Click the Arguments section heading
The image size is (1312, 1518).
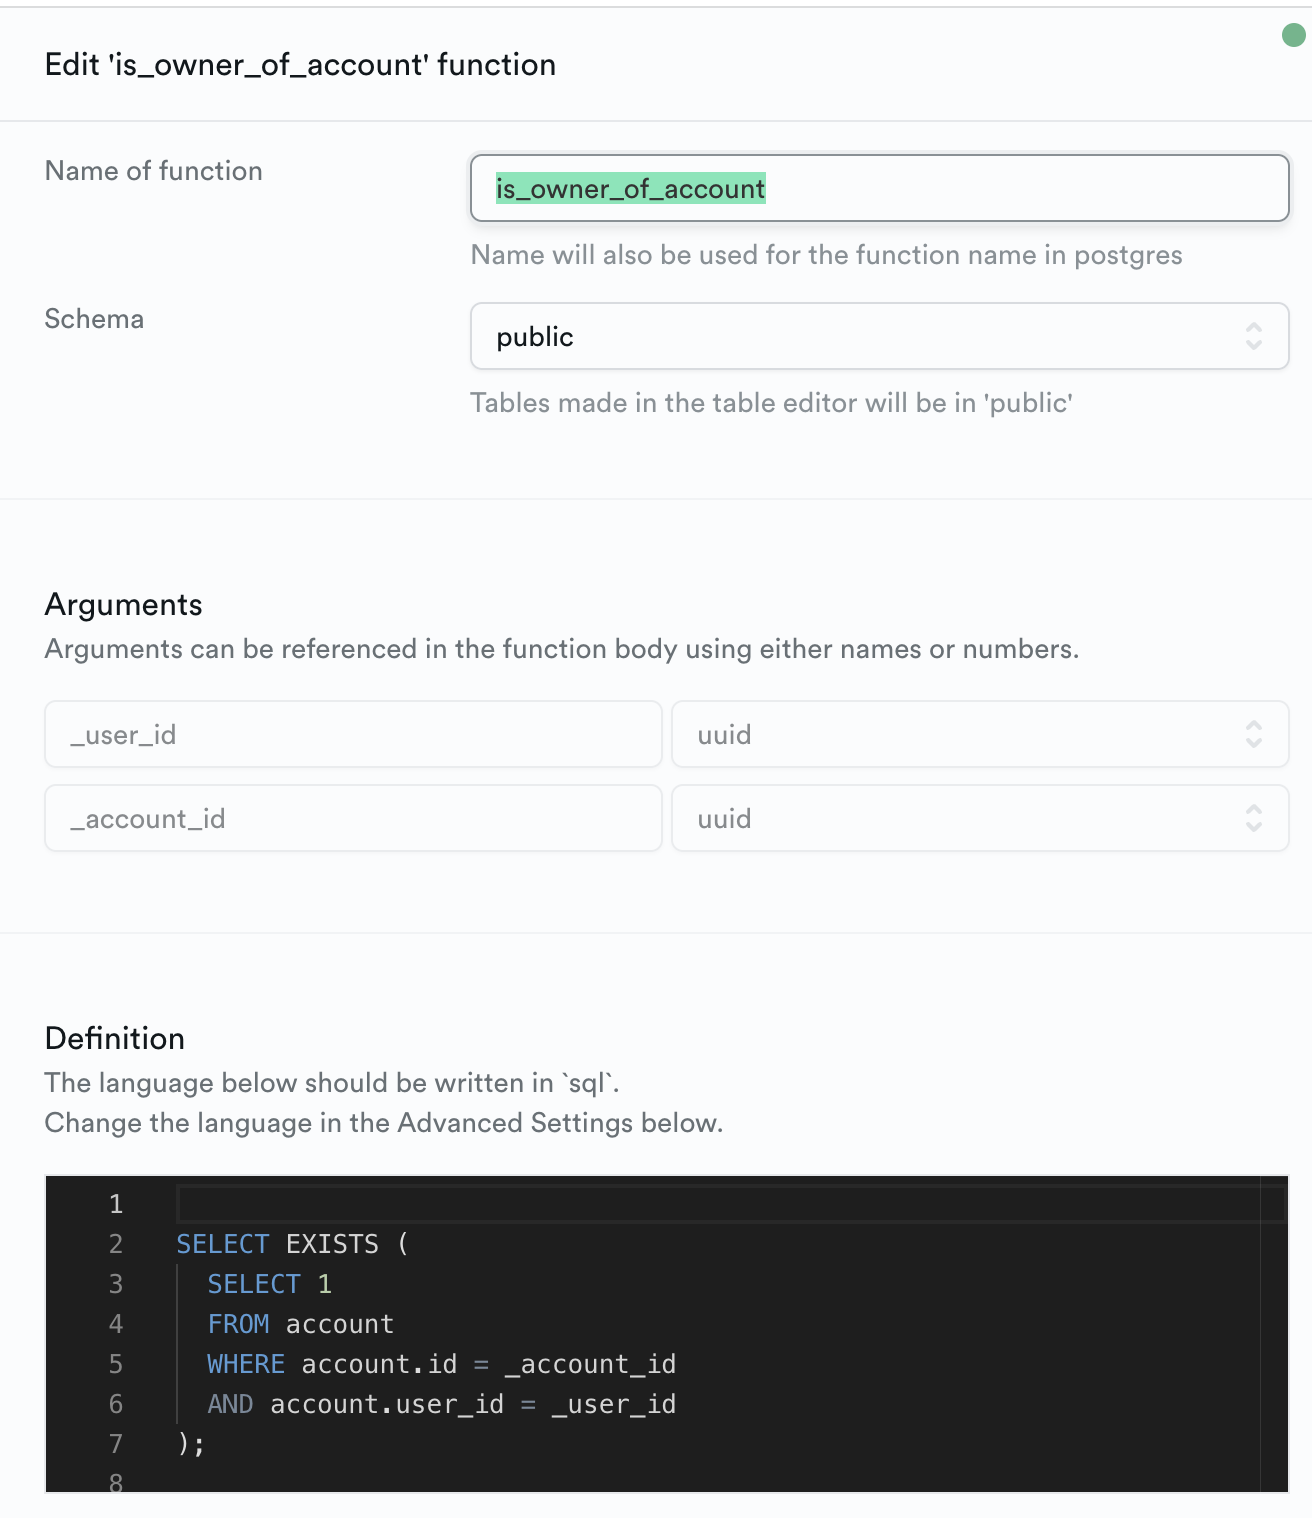(123, 604)
